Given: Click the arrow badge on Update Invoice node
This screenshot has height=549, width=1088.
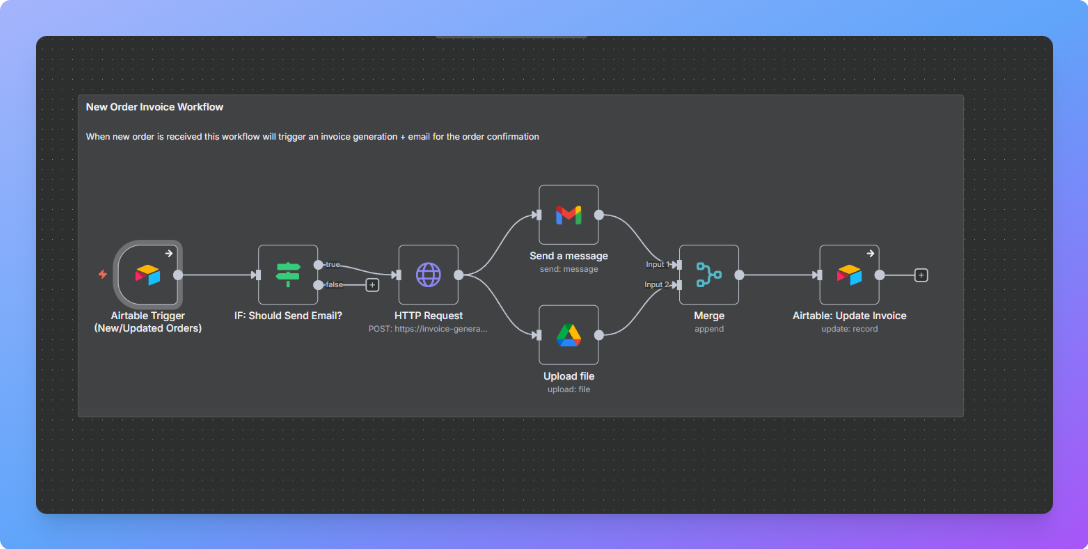Looking at the screenshot, I should [x=870, y=253].
